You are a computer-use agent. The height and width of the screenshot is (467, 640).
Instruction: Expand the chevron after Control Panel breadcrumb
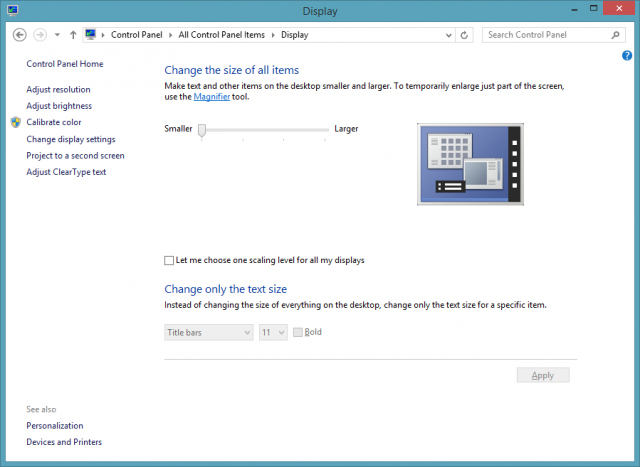coord(170,35)
